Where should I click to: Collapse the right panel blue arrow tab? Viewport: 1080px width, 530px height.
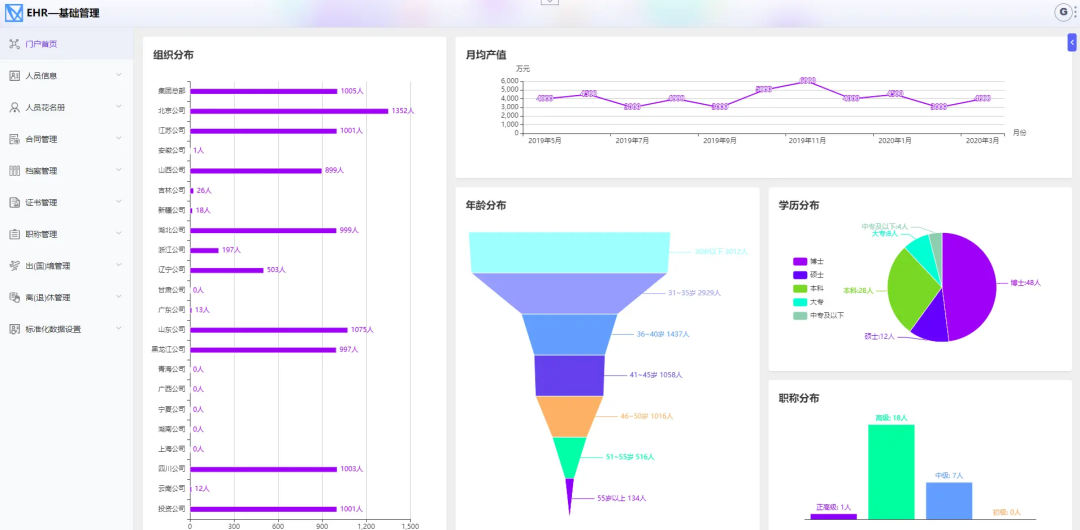pyautogui.click(x=1072, y=42)
